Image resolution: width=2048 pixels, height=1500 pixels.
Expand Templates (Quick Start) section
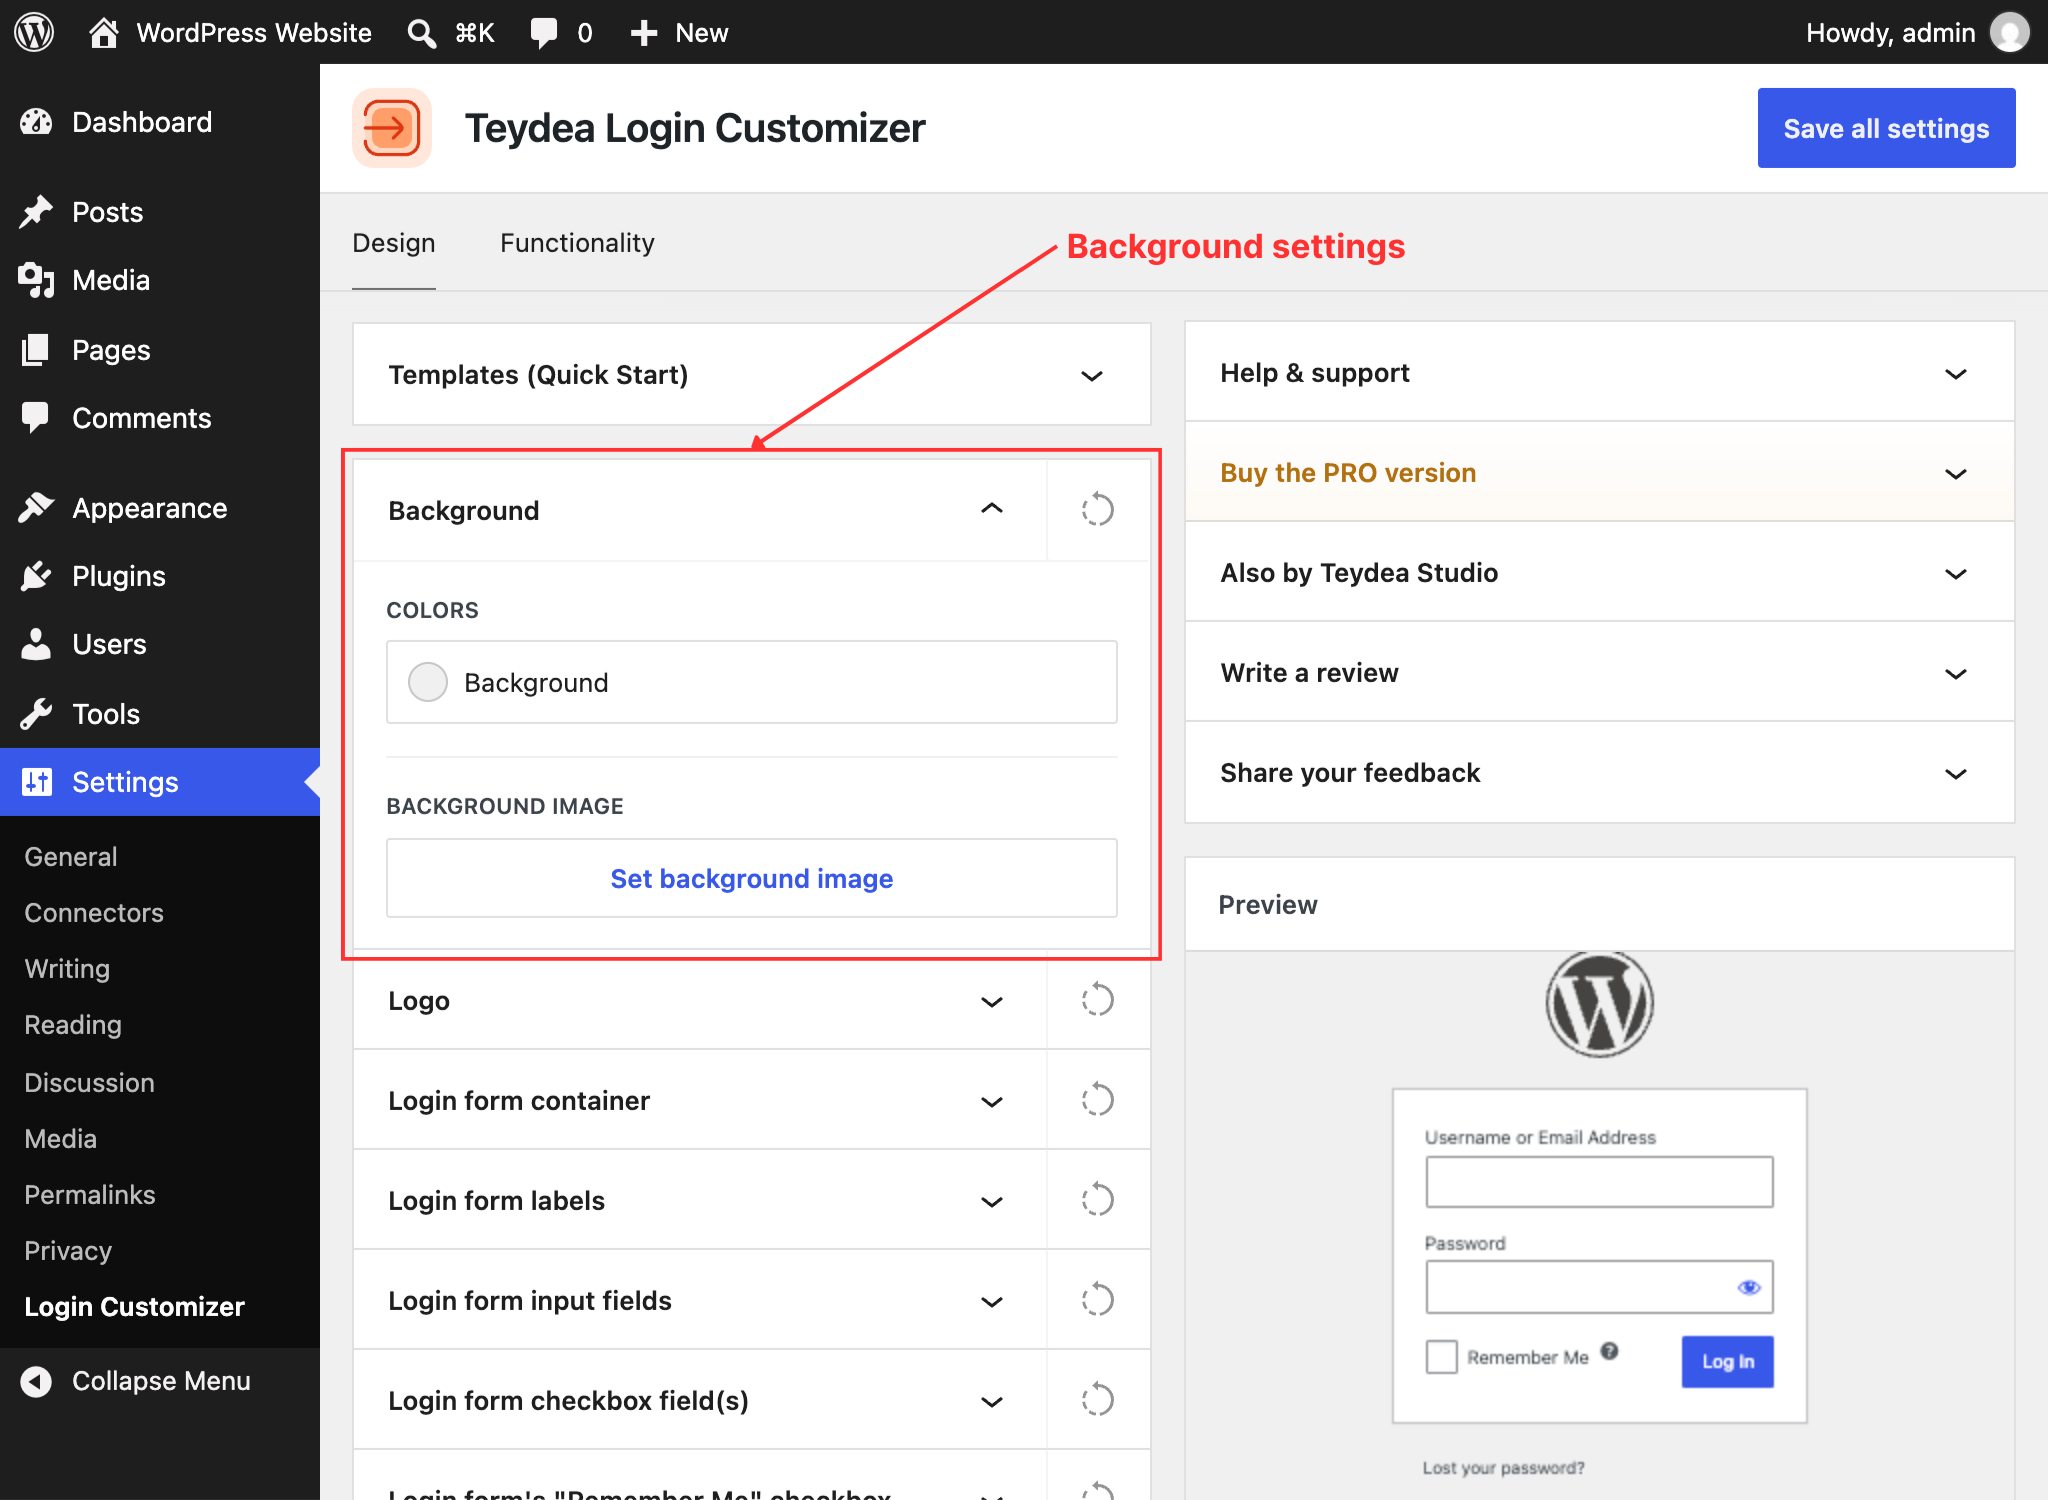1091,376
